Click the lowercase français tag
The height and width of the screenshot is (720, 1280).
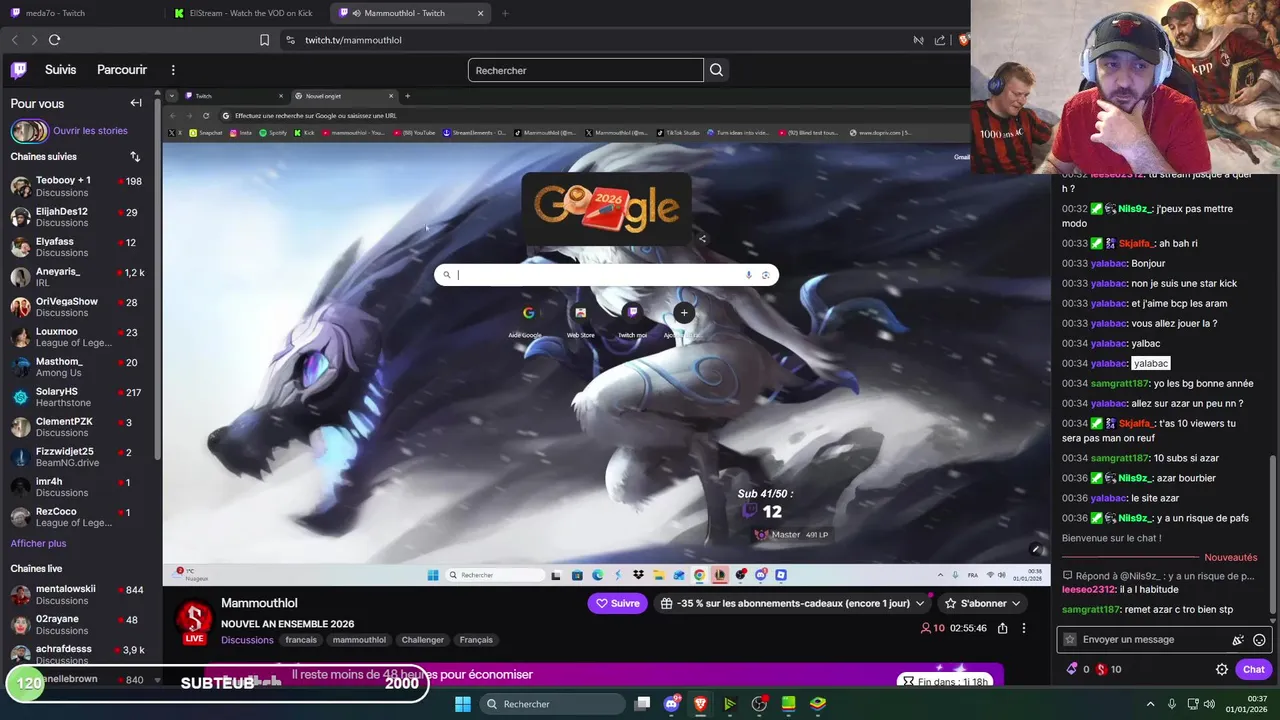pos(301,640)
